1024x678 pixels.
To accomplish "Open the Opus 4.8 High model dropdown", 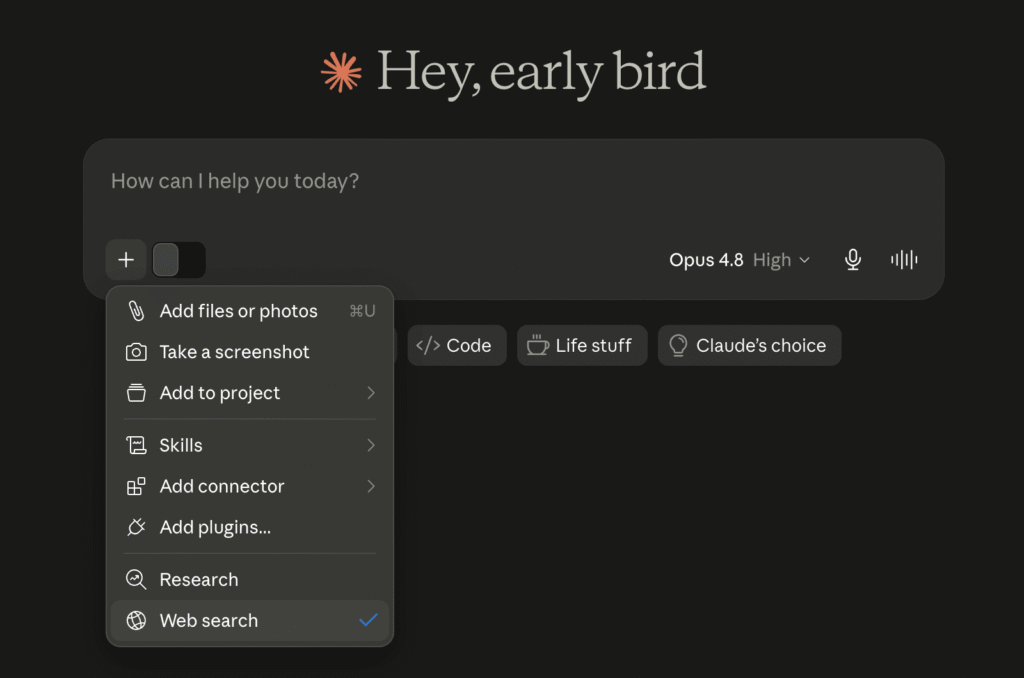I will tap(739, 260).
